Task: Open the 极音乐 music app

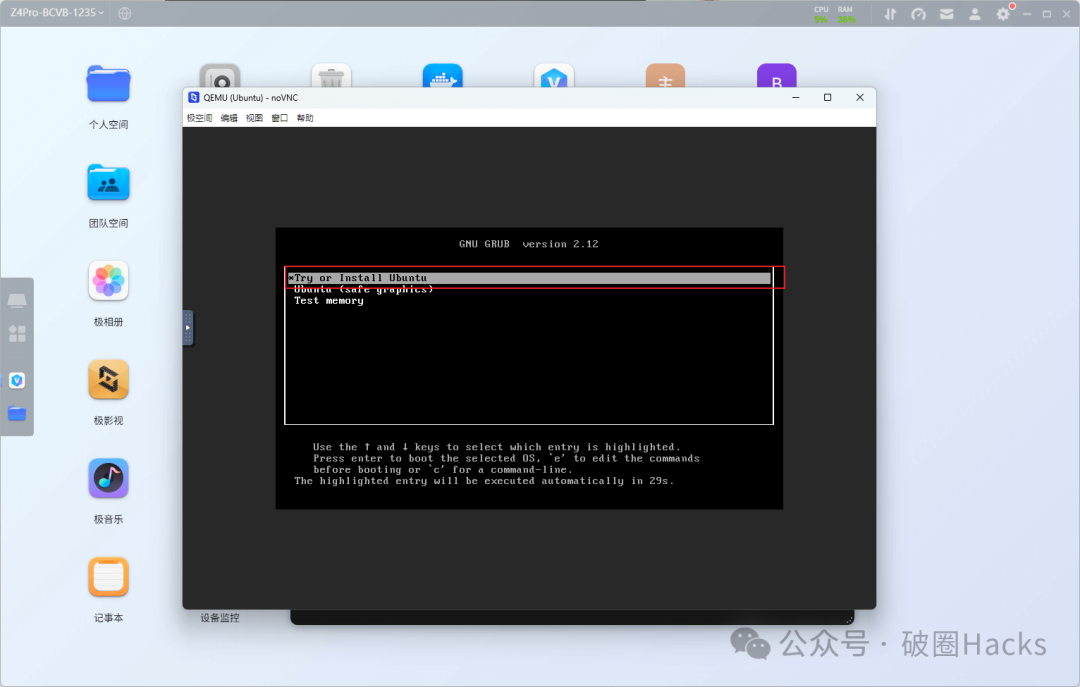Action: (108, 479)
